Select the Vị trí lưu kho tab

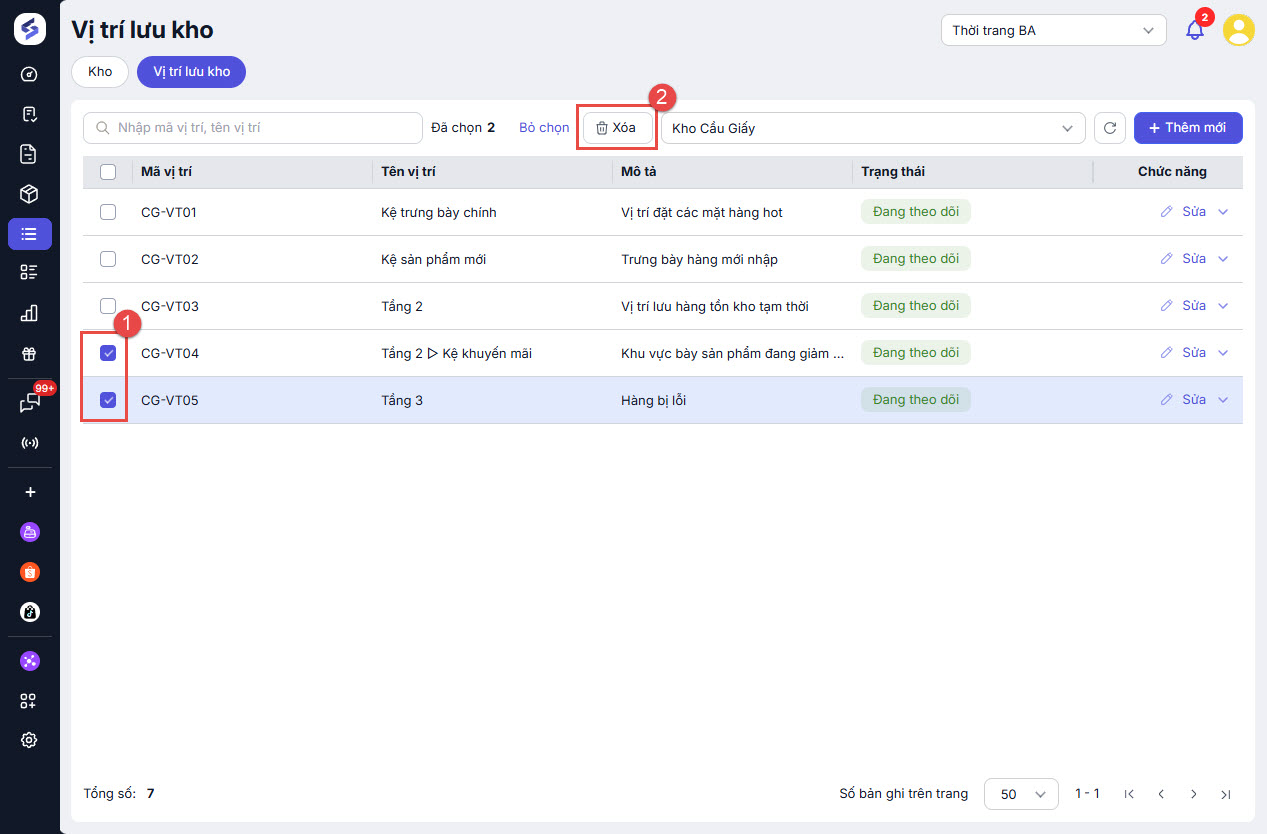tap(191, 72)
